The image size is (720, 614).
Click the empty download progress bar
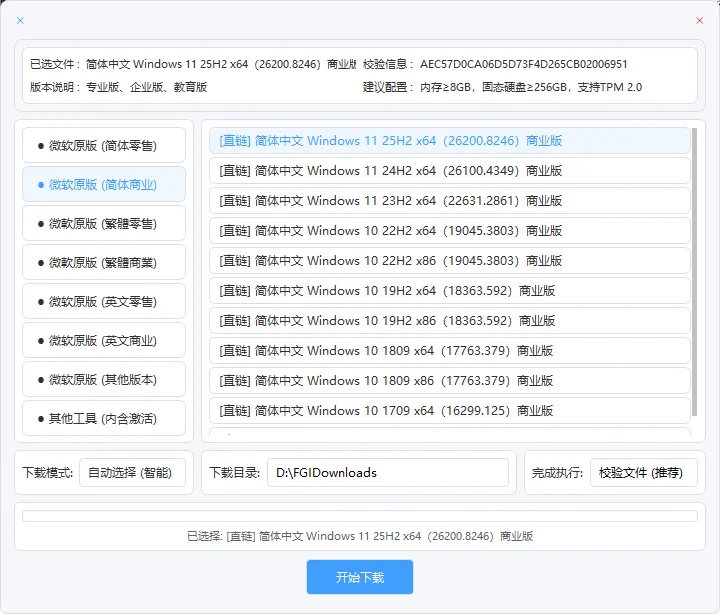click(x=360, y=516)
